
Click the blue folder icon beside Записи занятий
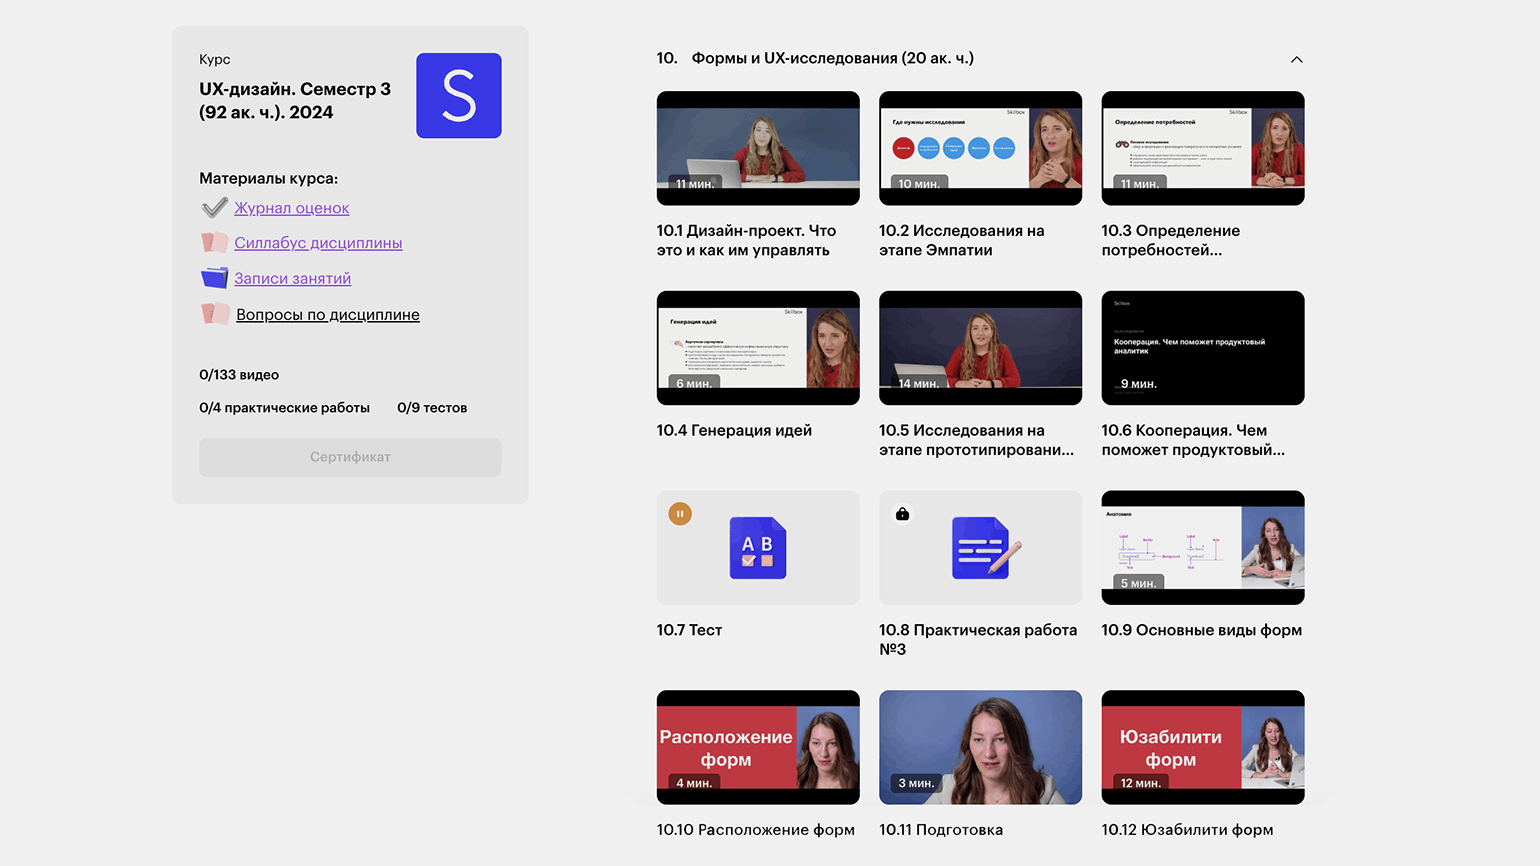[214, 278]
